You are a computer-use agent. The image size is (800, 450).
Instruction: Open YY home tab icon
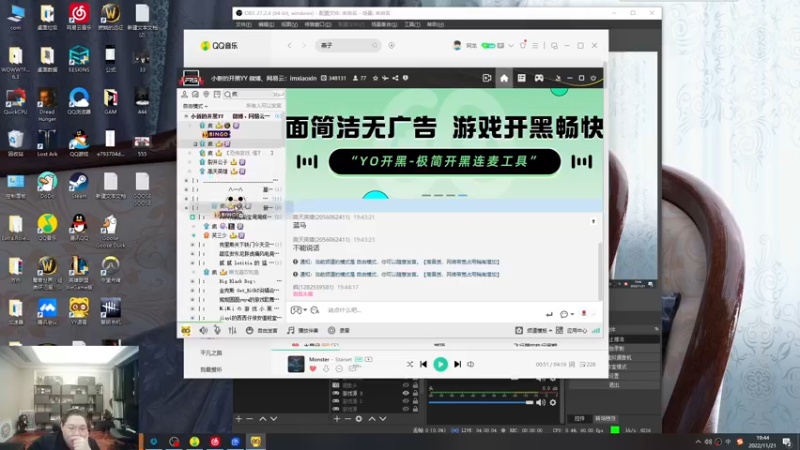point(504,78)
